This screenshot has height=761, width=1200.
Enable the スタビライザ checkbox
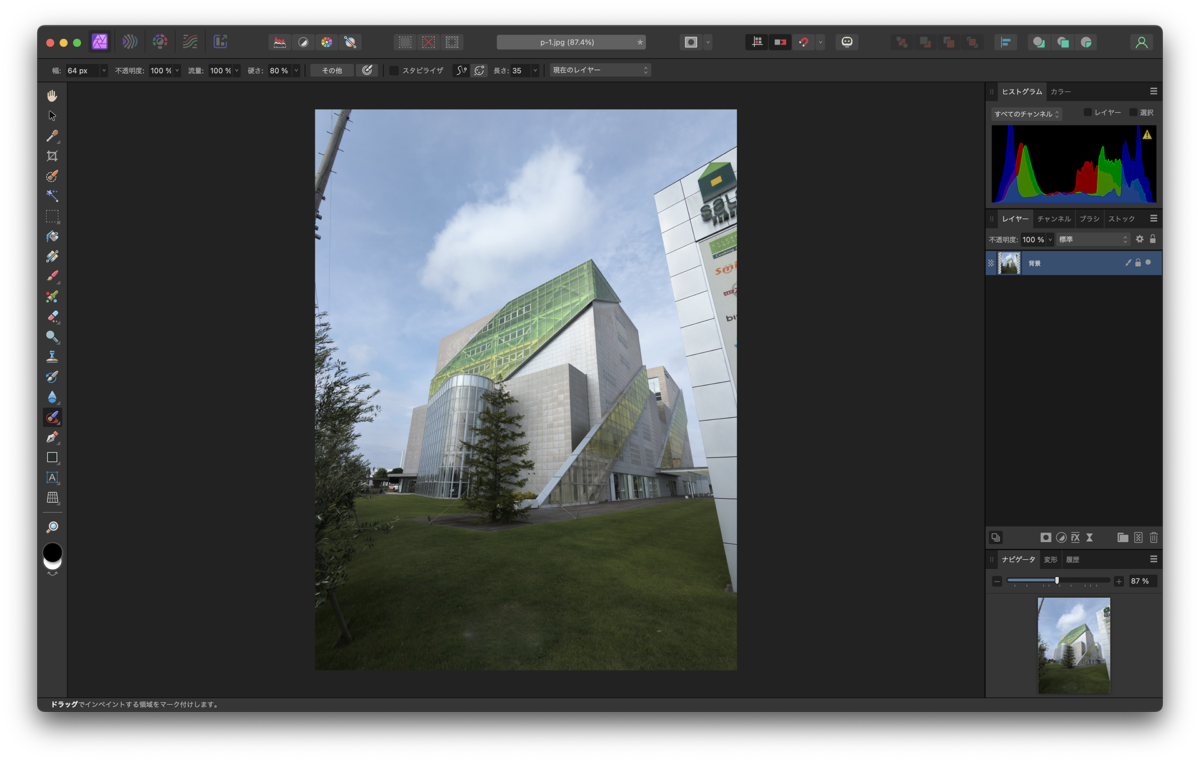click(x=394, y=71)
